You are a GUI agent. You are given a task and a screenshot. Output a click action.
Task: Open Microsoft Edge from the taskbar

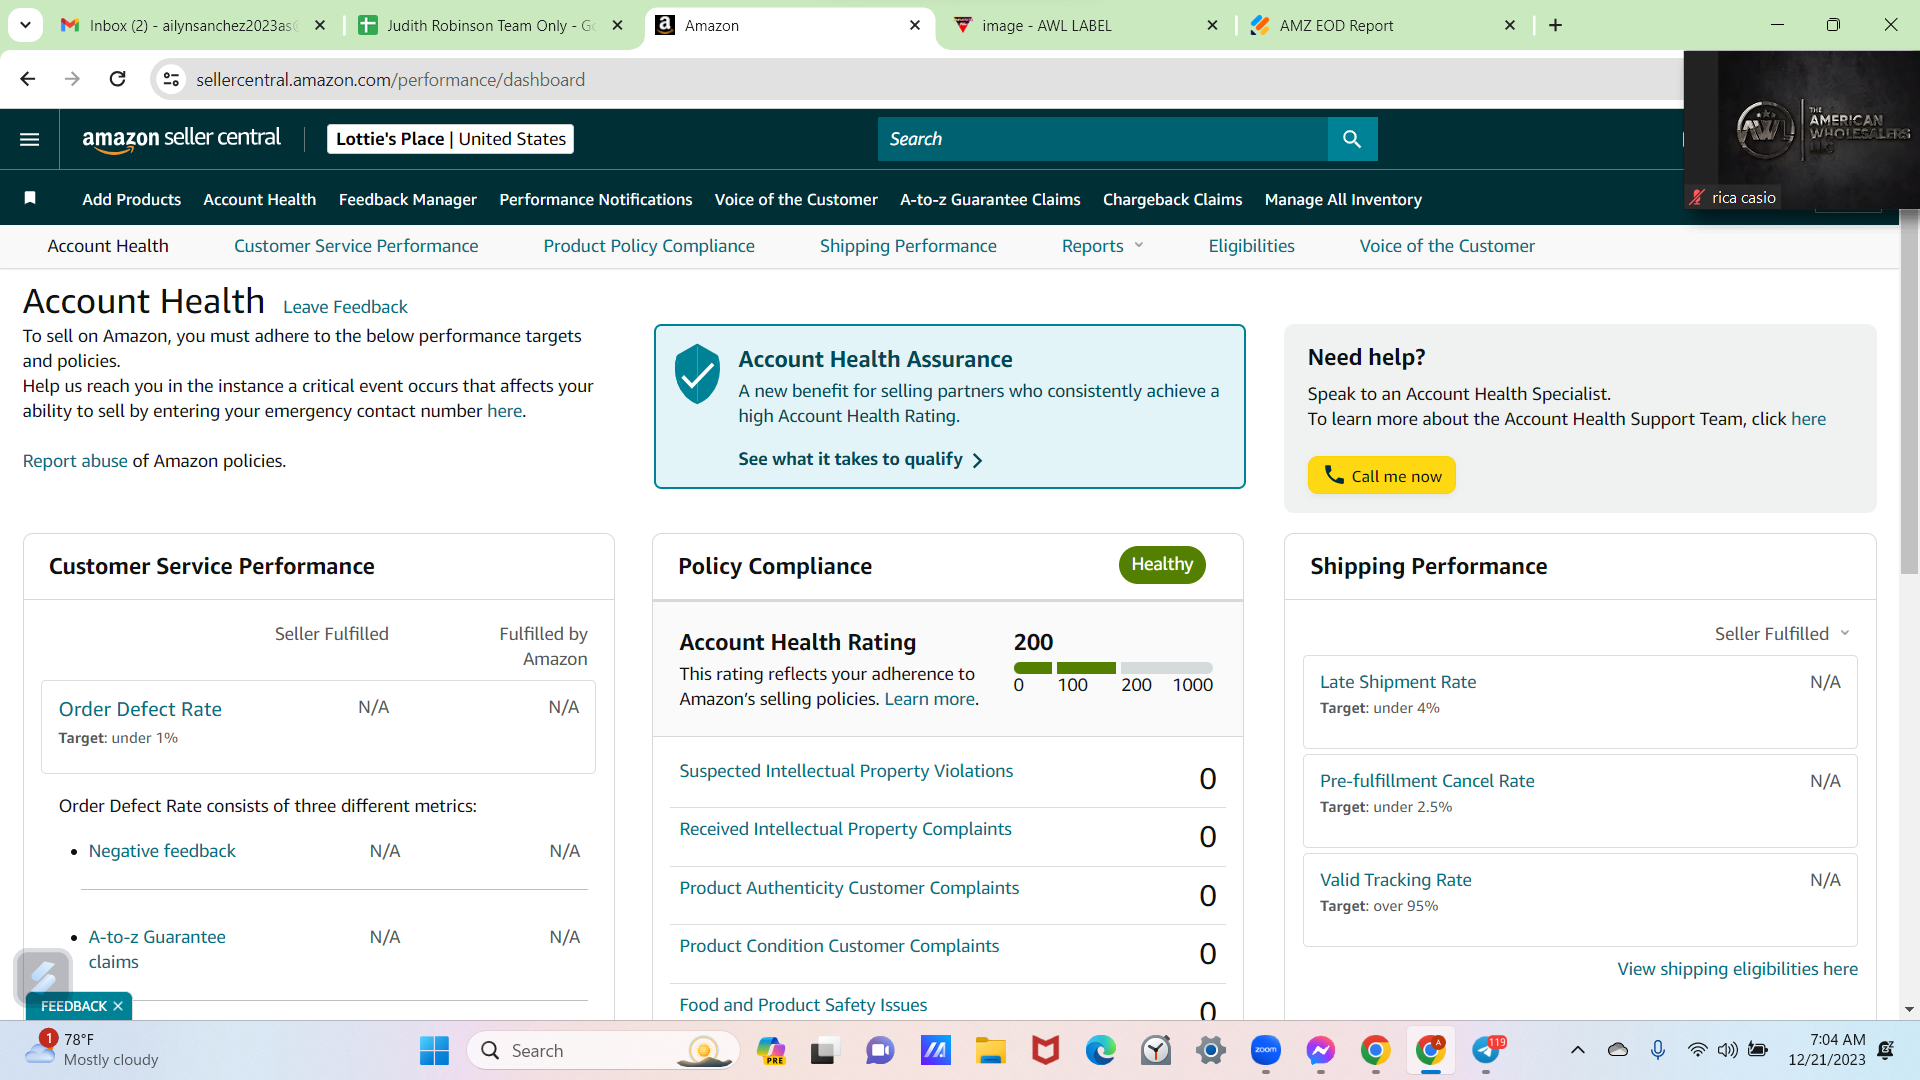coord(1100,1050)
